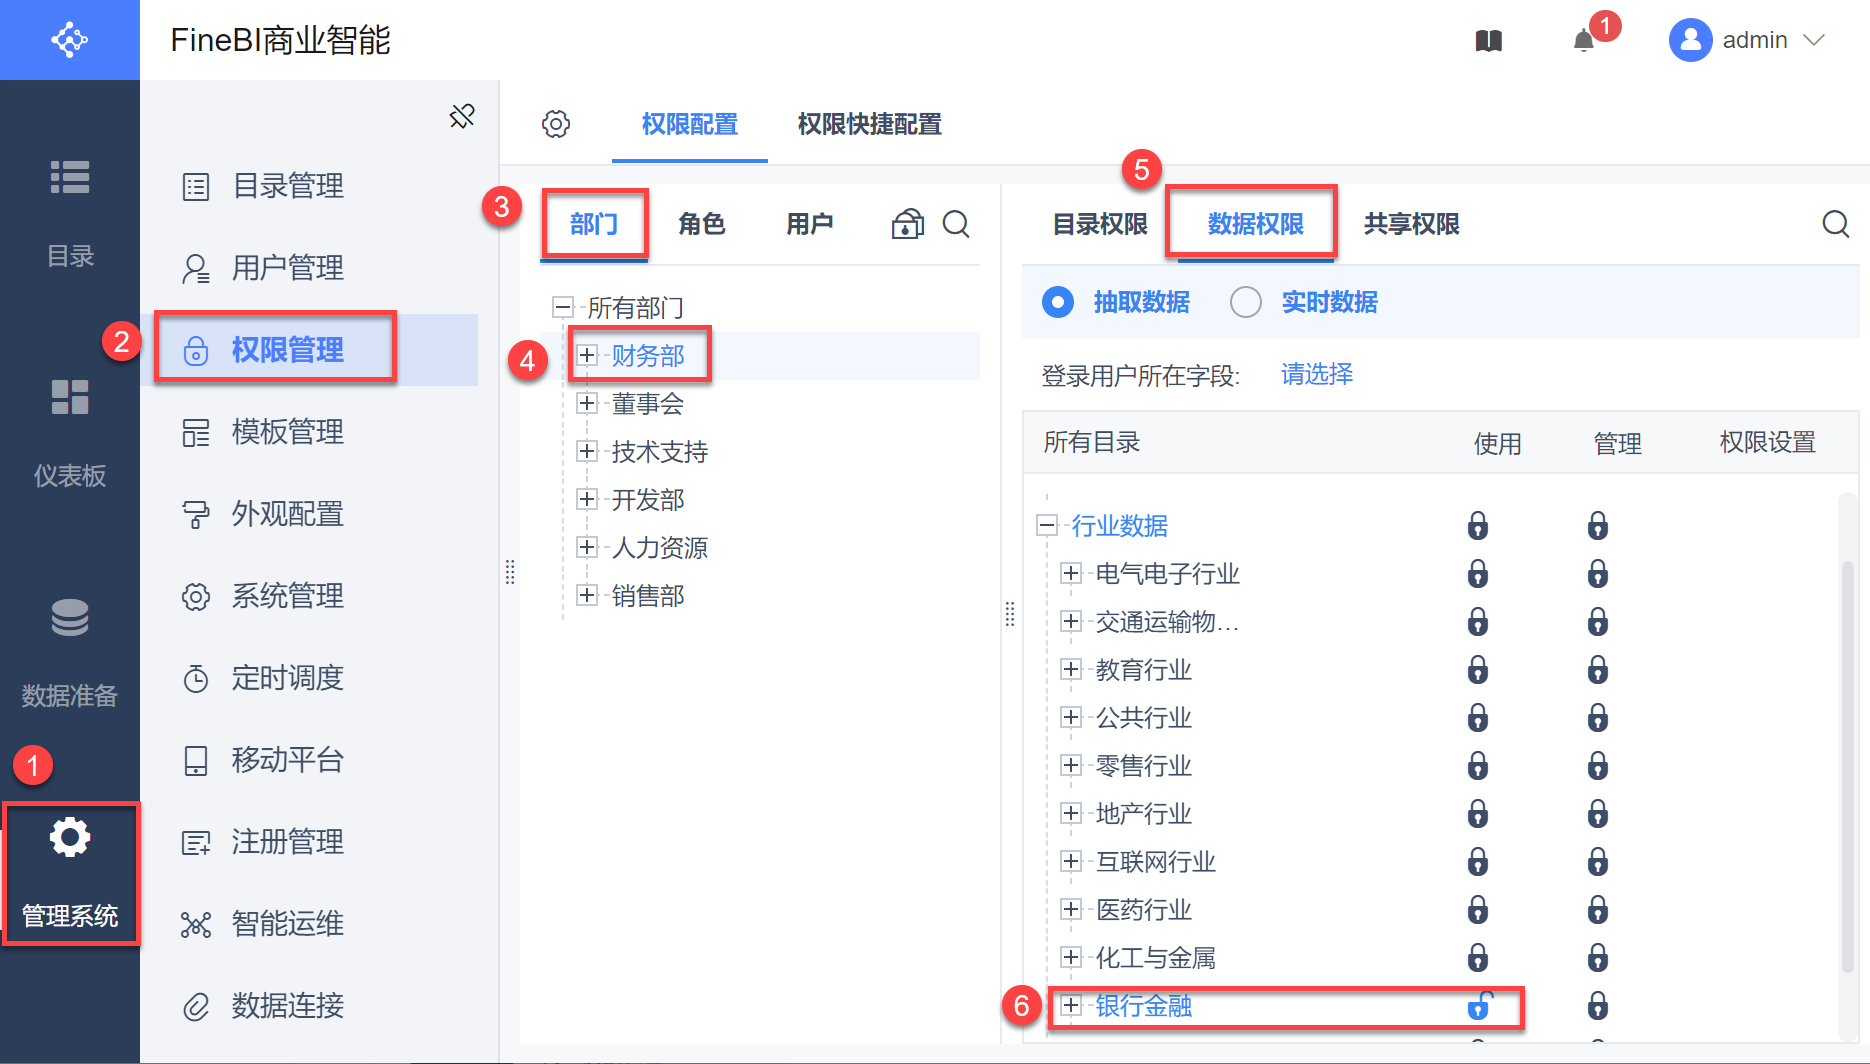Expand the 销售部 department node
The image size is (1870, 1064).
(587, 595)
